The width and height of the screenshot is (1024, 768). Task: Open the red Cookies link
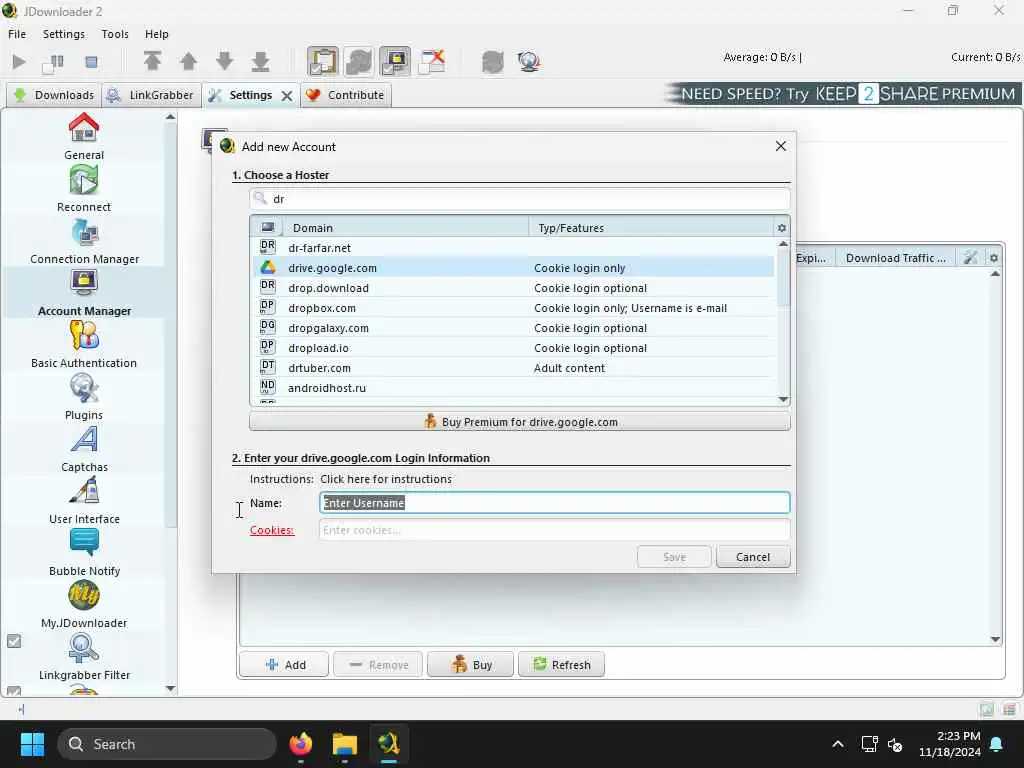[x=272, y=530]
